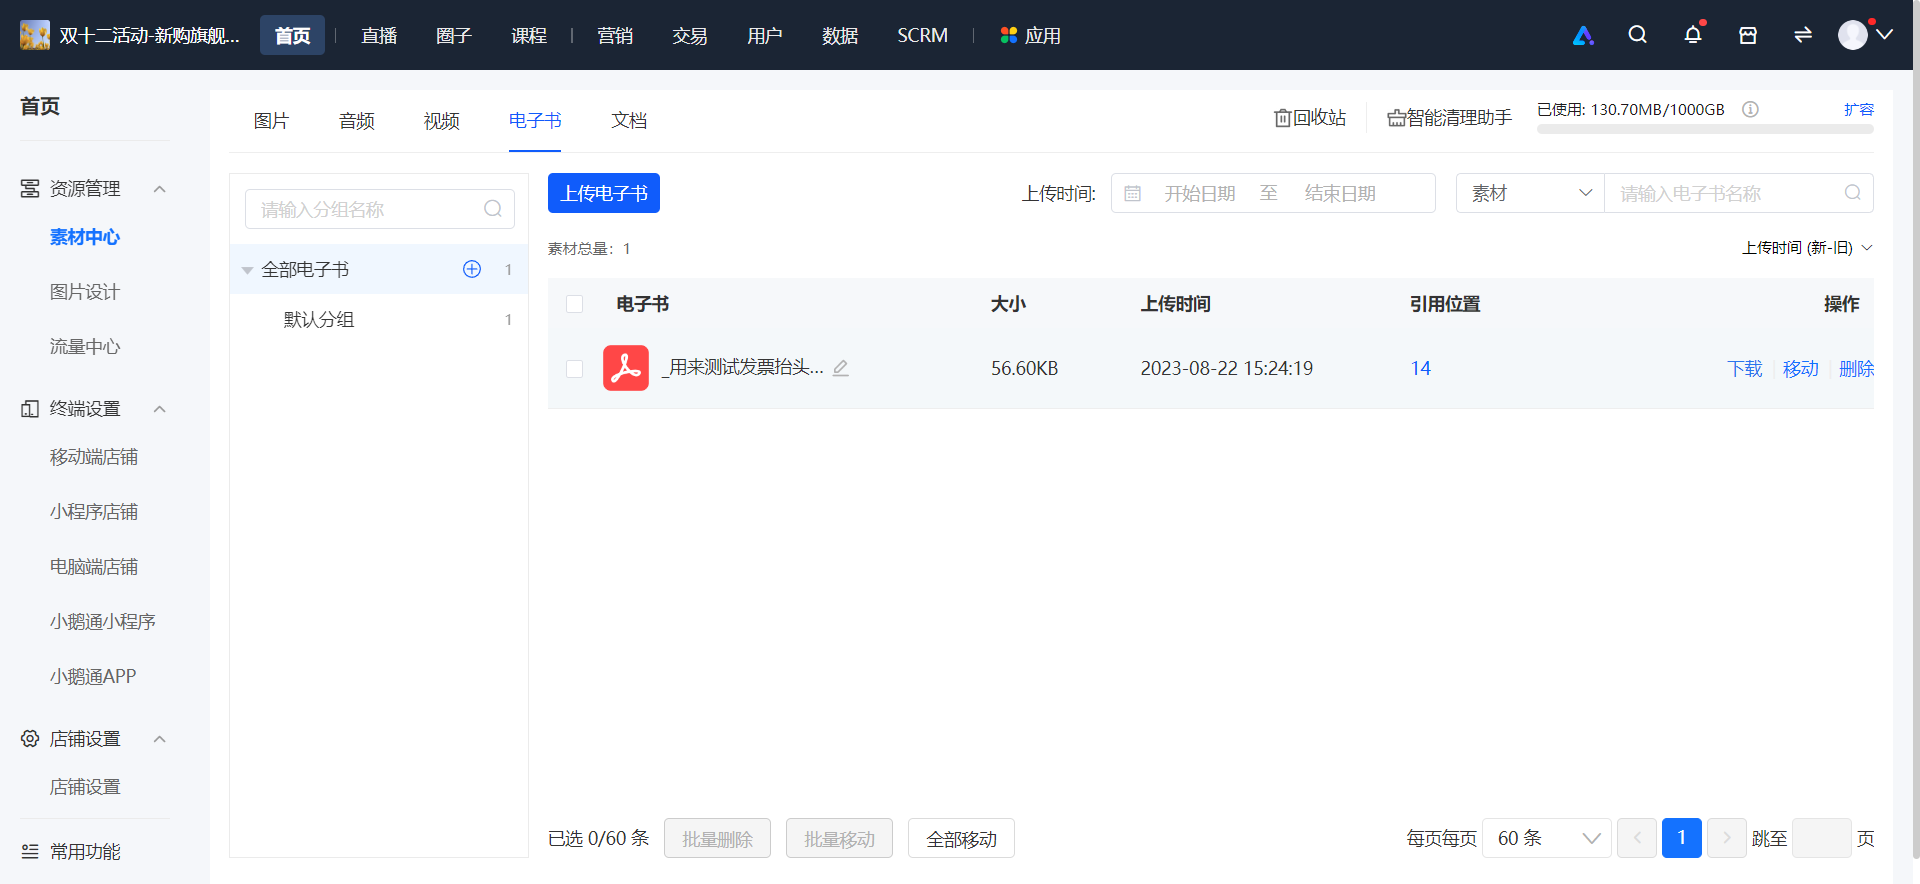Click the 批量移动 button
The height and width of the screenshot is (884, 1920).
839,838
